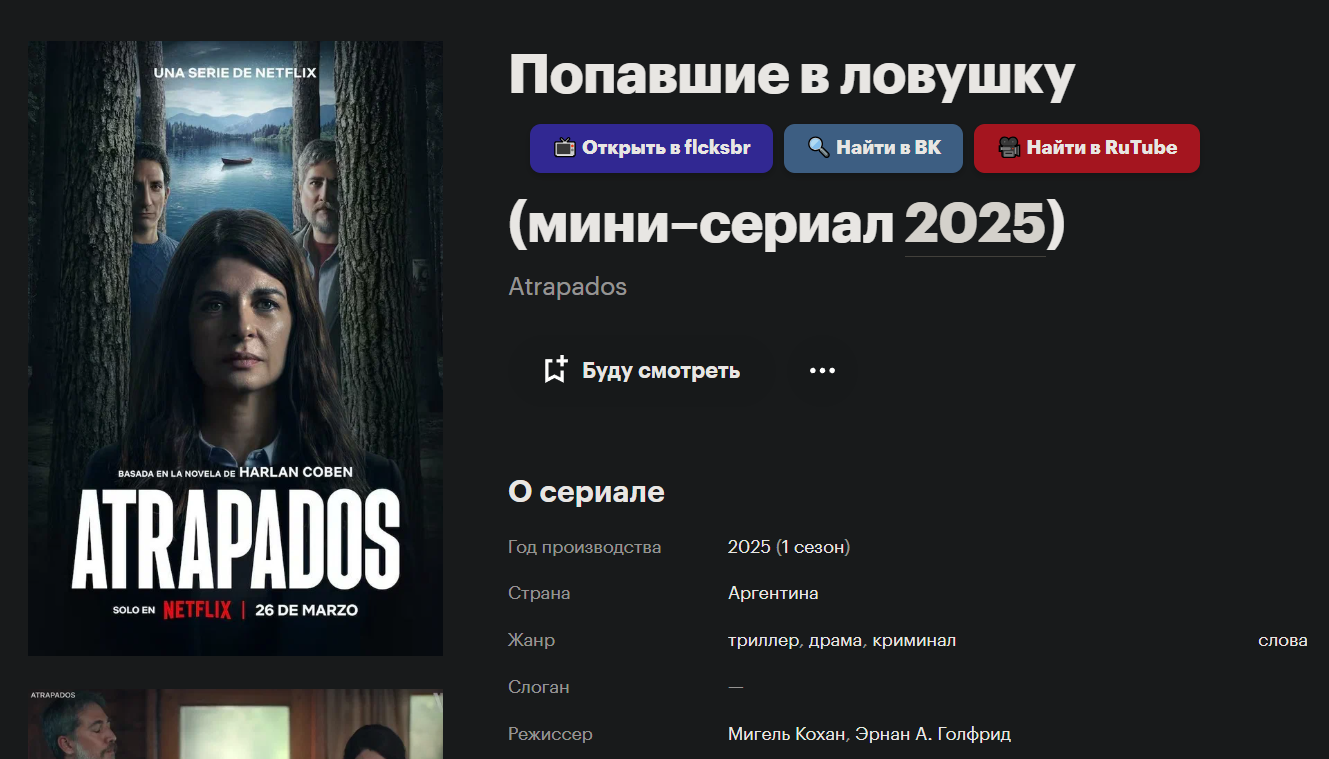Open the three-dots more options menu
This screenshot has height=759, width=1329.
(x=822, y=371)
